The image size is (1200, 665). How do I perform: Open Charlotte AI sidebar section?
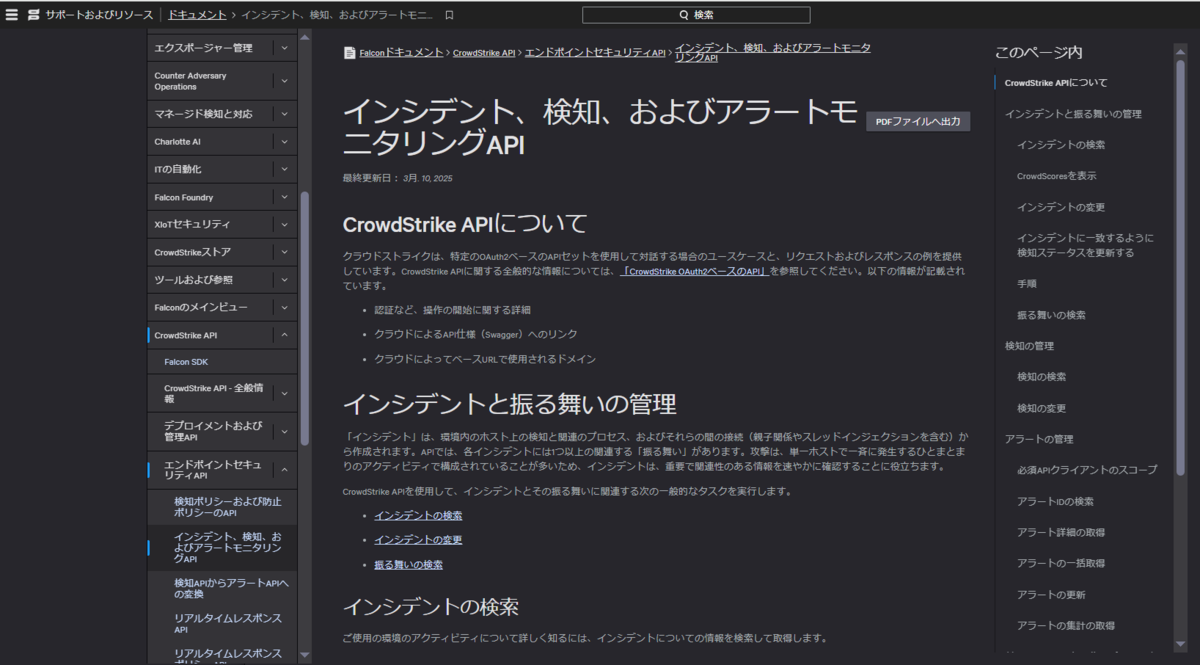pos(177,142)
